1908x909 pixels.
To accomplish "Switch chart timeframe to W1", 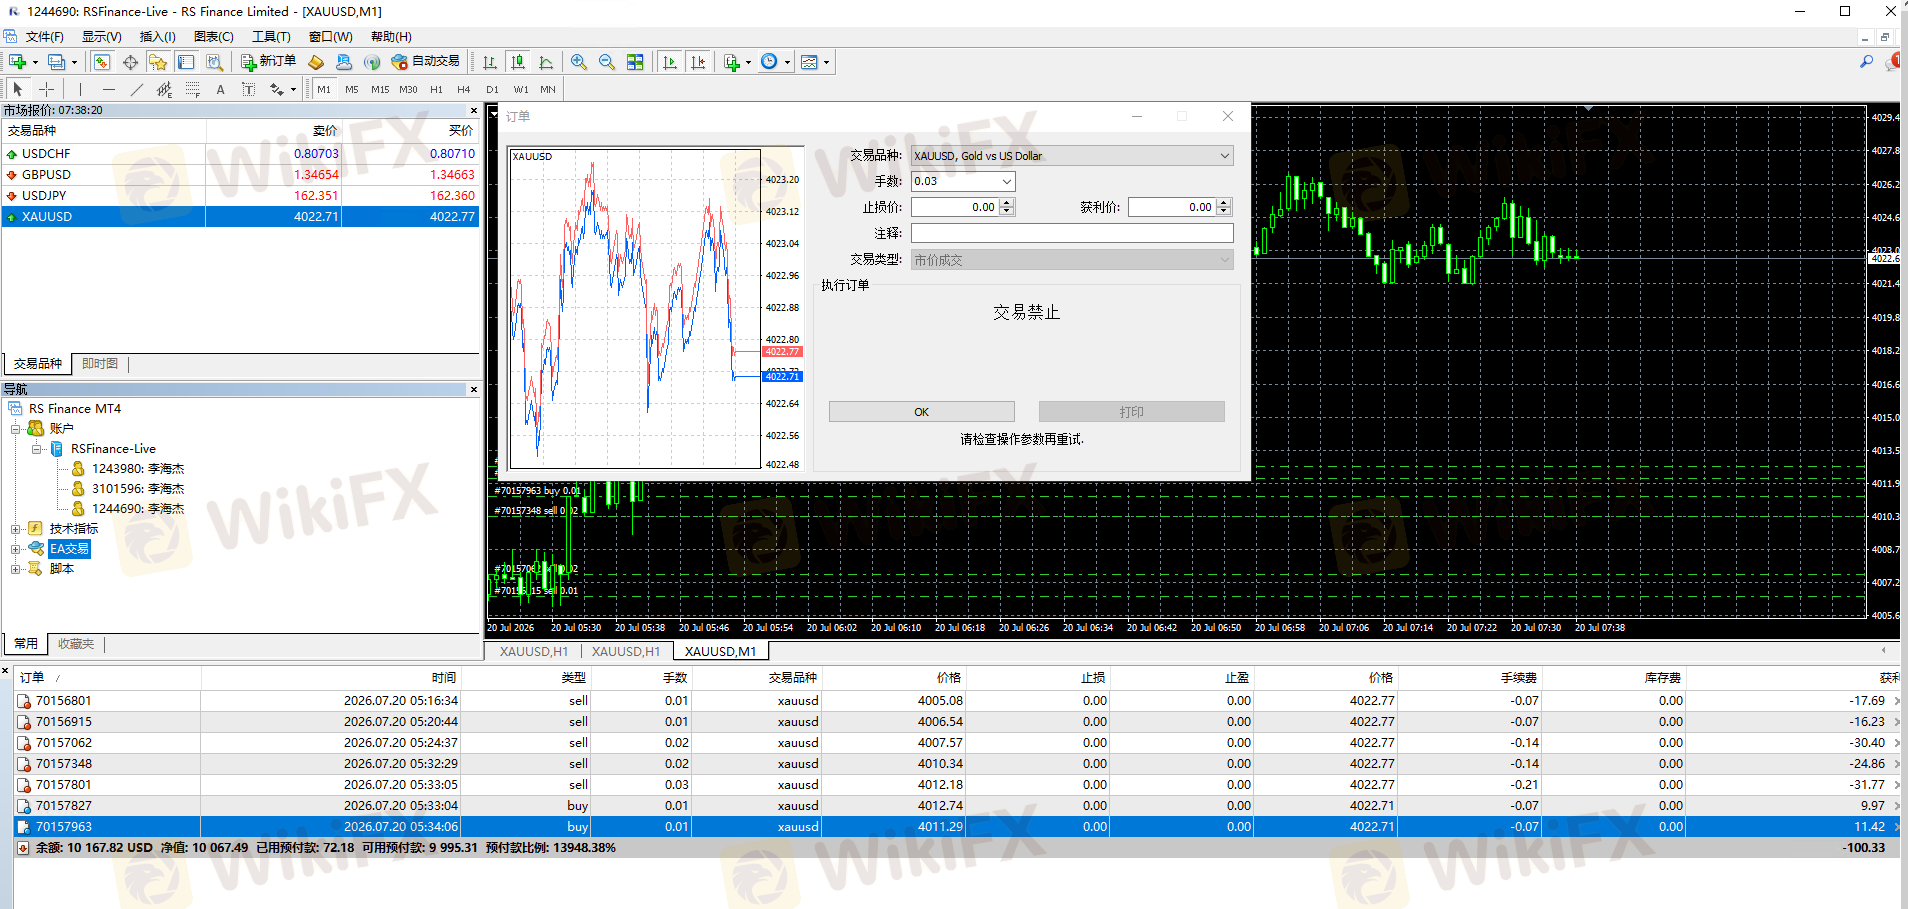I will coord(521,89).
